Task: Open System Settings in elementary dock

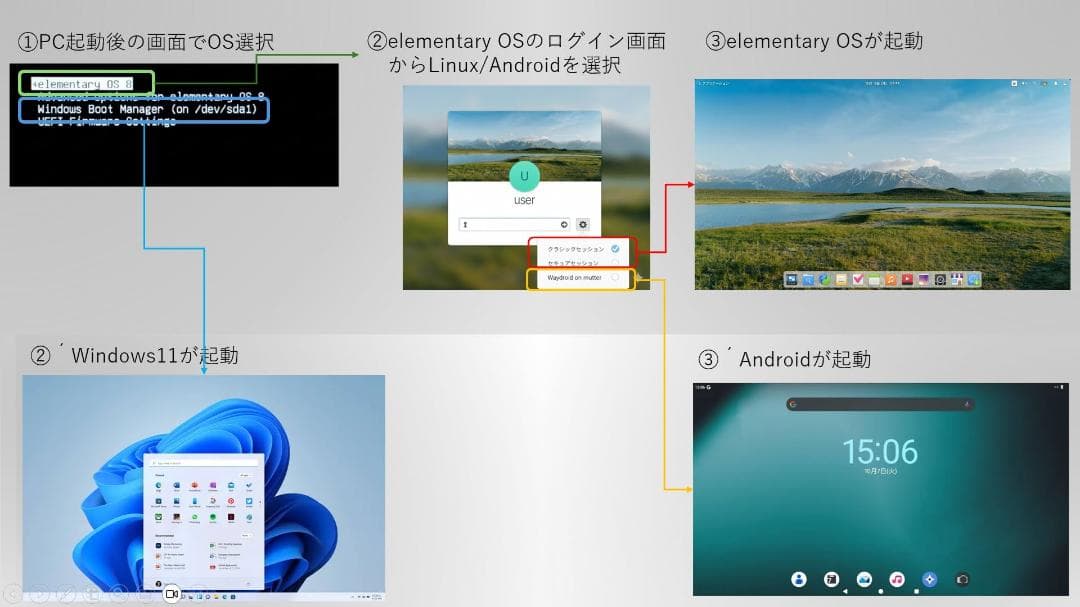Action: (x=940, y=279)
